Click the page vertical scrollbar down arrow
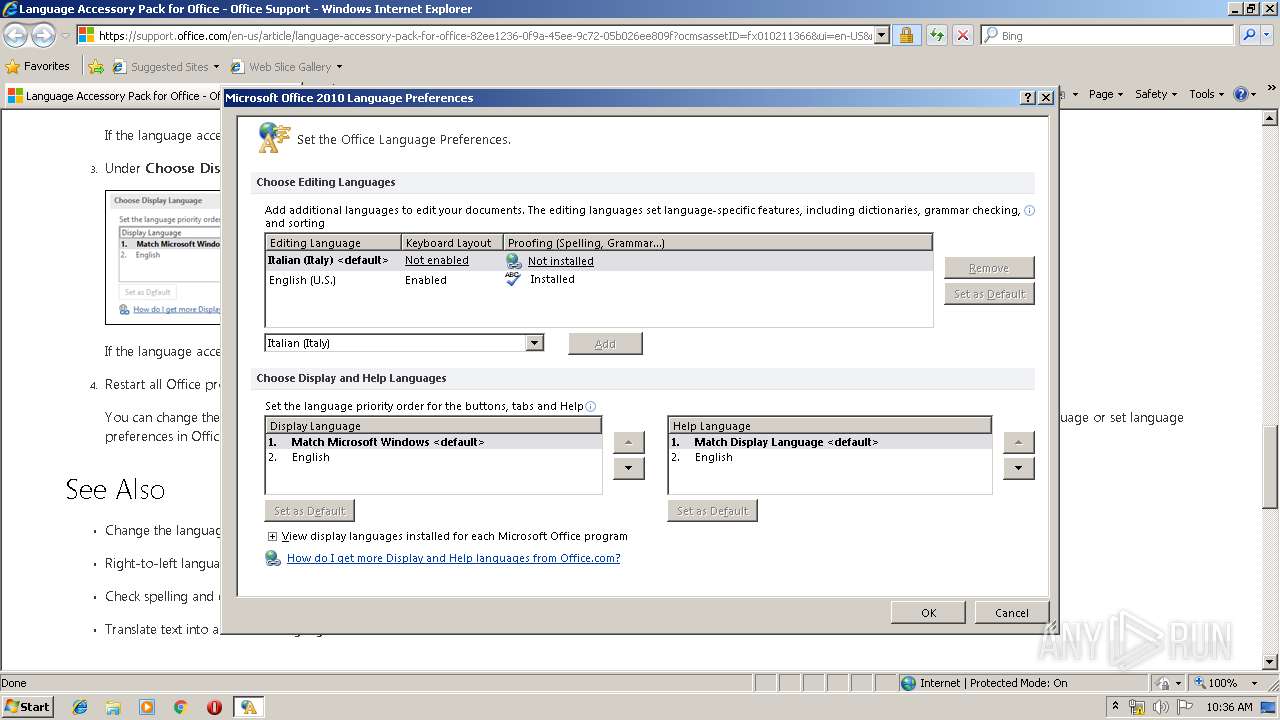The height and width of the screenshot is (720, 1280). click(1271, 662)
